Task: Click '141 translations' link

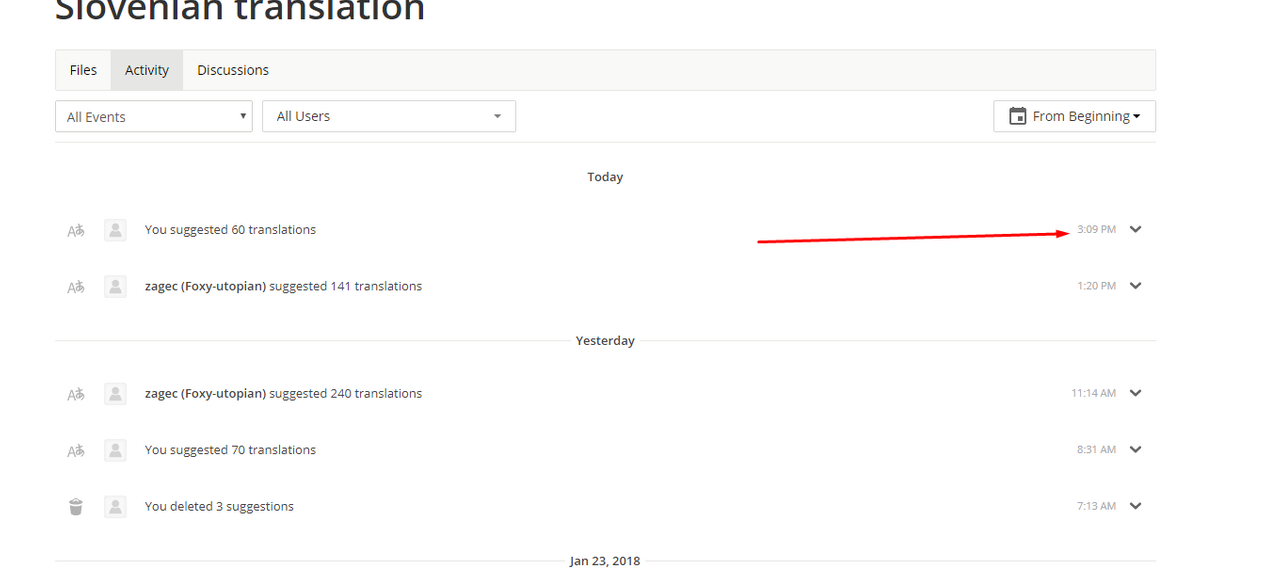Action: [x=376, y=286]
